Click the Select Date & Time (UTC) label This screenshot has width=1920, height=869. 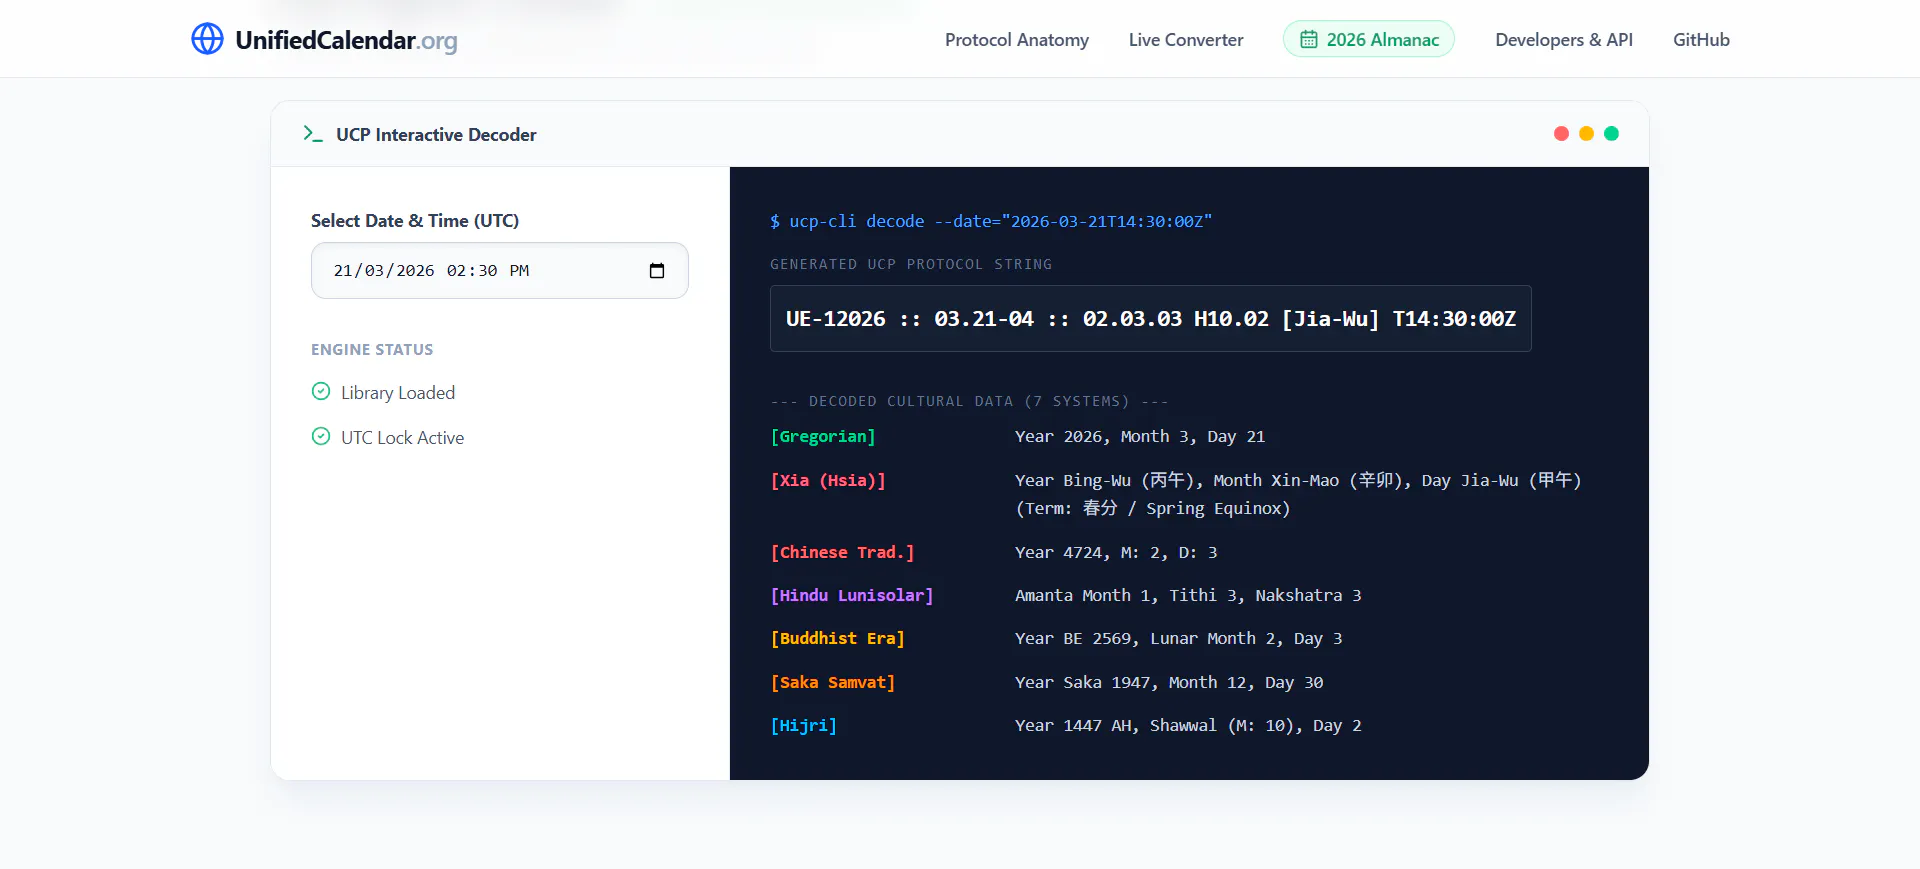(x=415, y=221)
